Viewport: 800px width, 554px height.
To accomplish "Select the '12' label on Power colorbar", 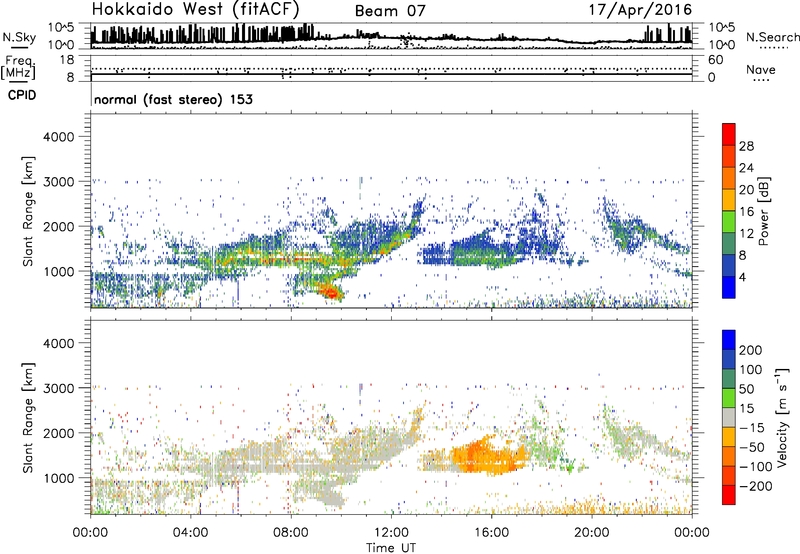I will (x=746, y=234).
